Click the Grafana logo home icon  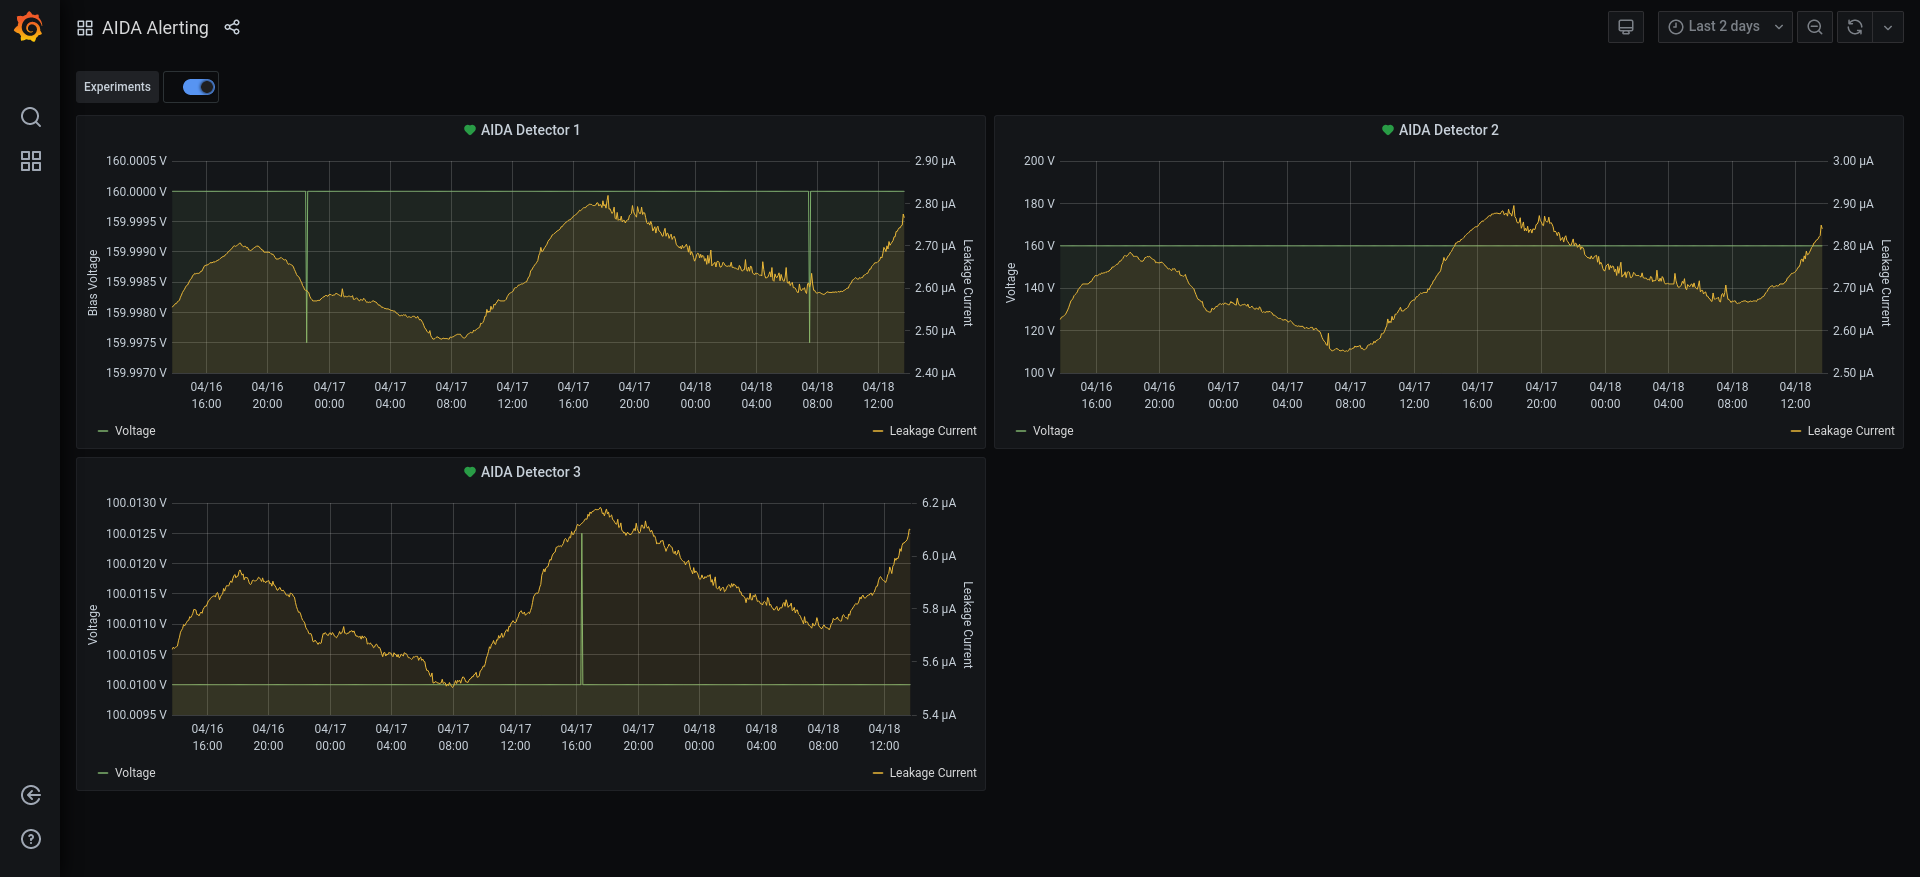tap(29, 27)
